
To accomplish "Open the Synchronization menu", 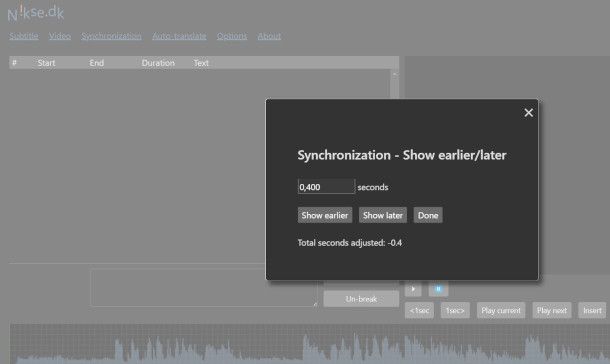I will point(111,36).
